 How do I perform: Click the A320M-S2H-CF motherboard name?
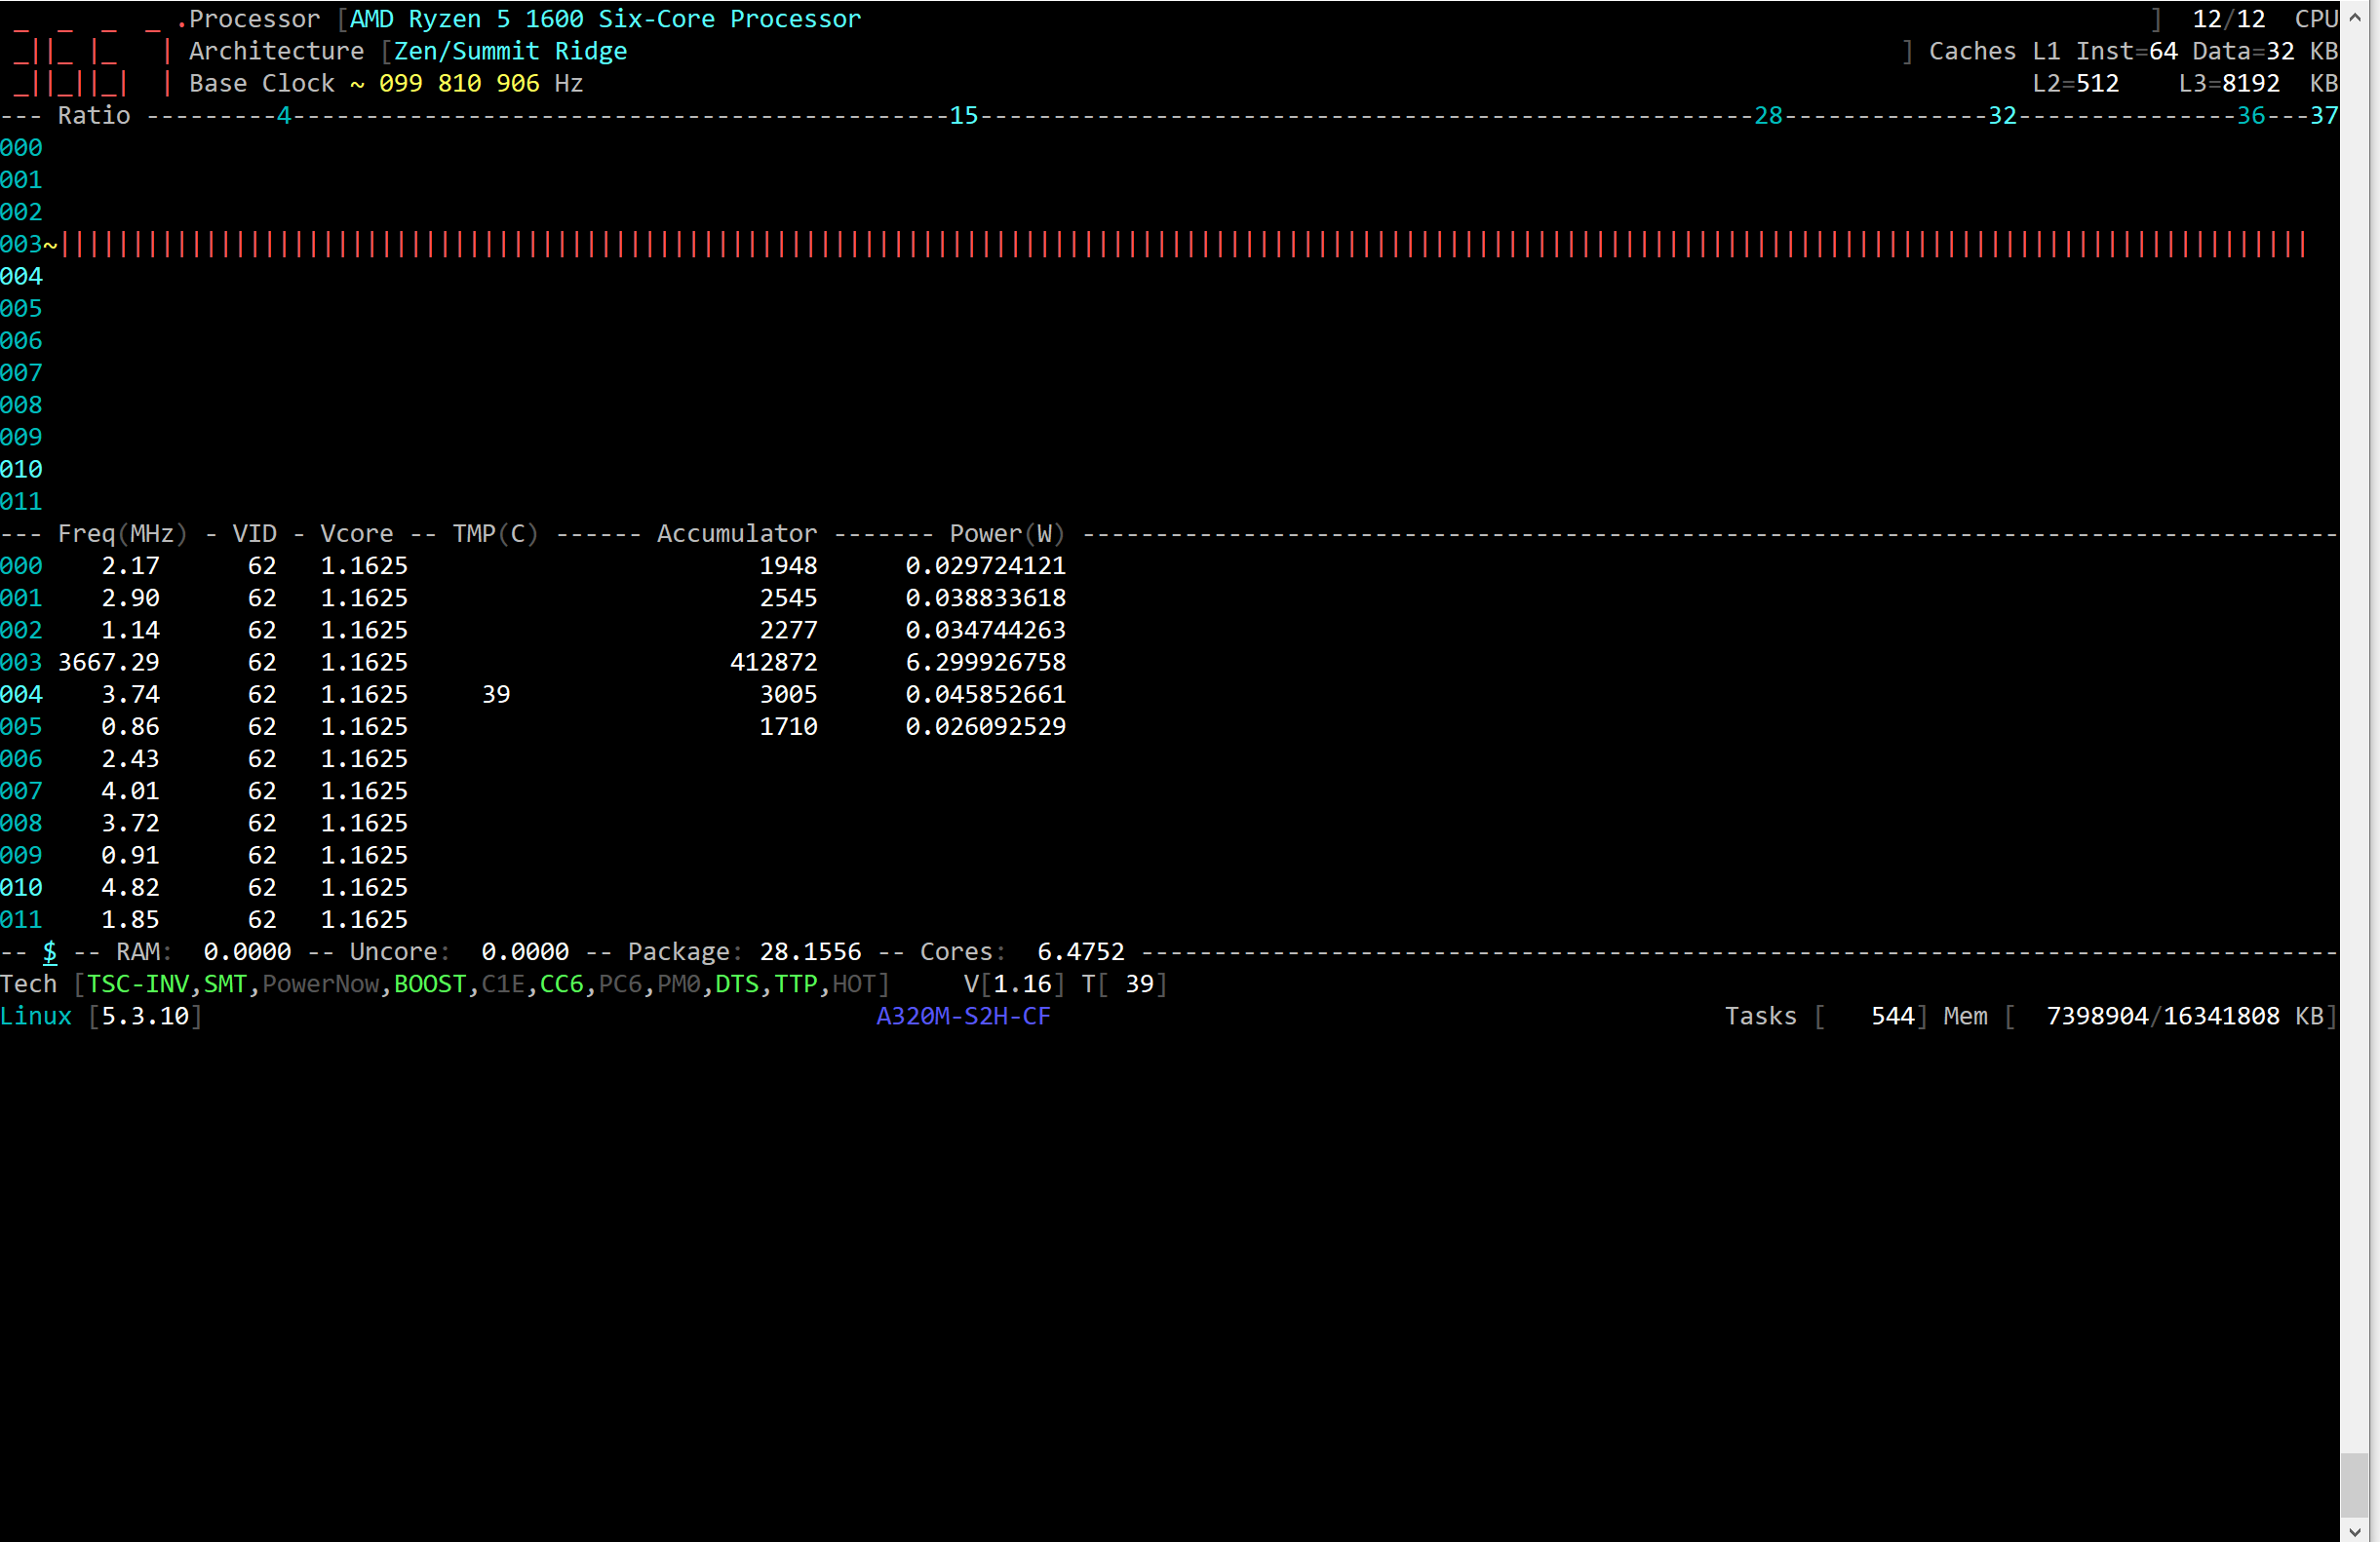(963, 1016)
